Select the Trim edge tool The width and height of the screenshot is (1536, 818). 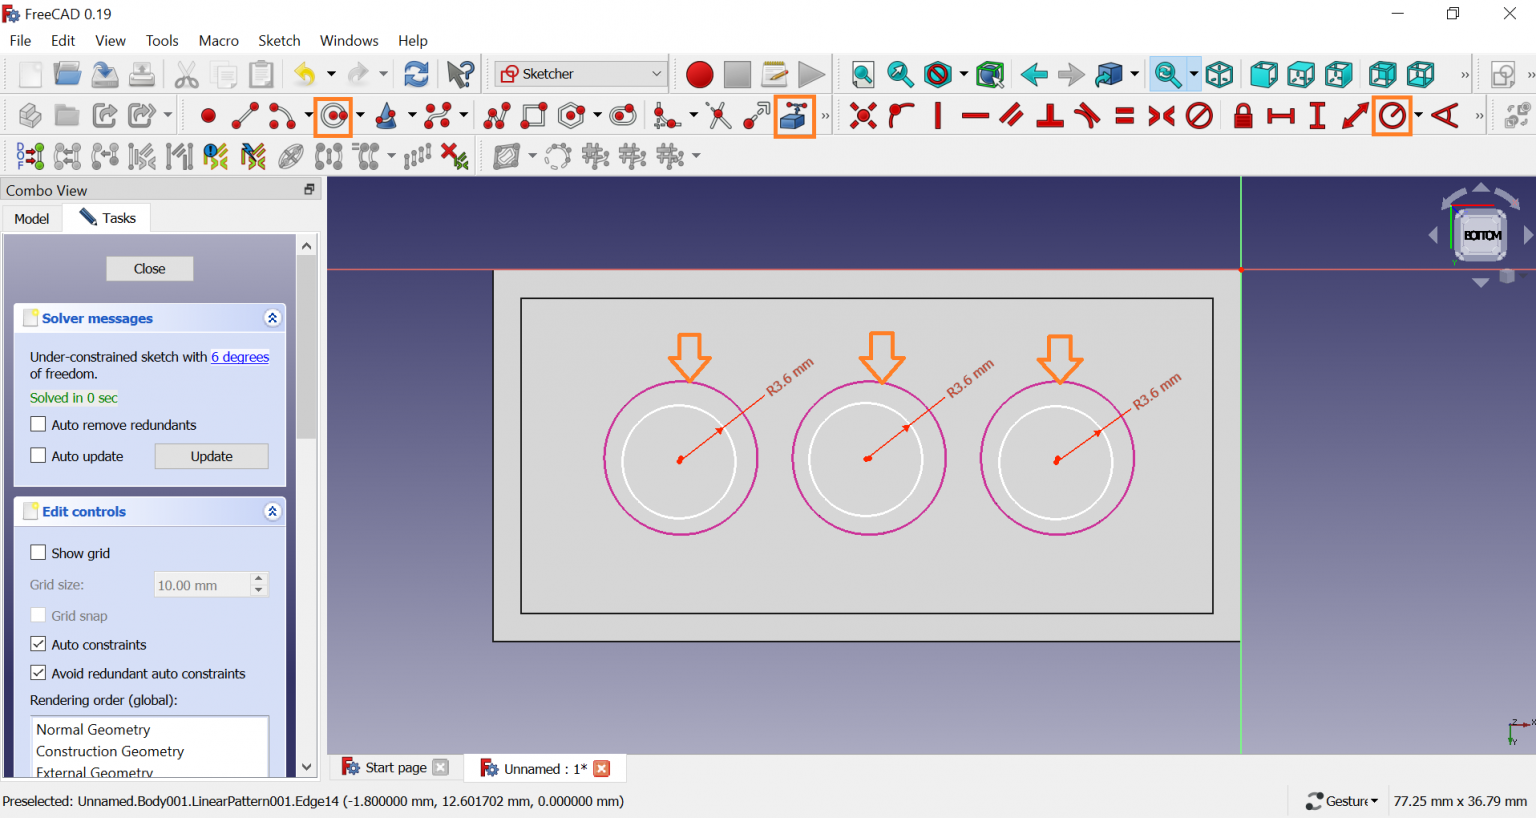click(718, 116)
